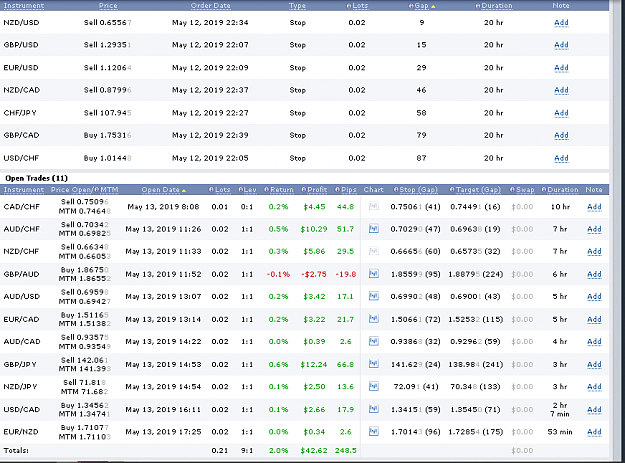Open the chart icon for USD/CAD trade
The height and width of the screenshot is (463, 625).
click(x=373, y=409)
